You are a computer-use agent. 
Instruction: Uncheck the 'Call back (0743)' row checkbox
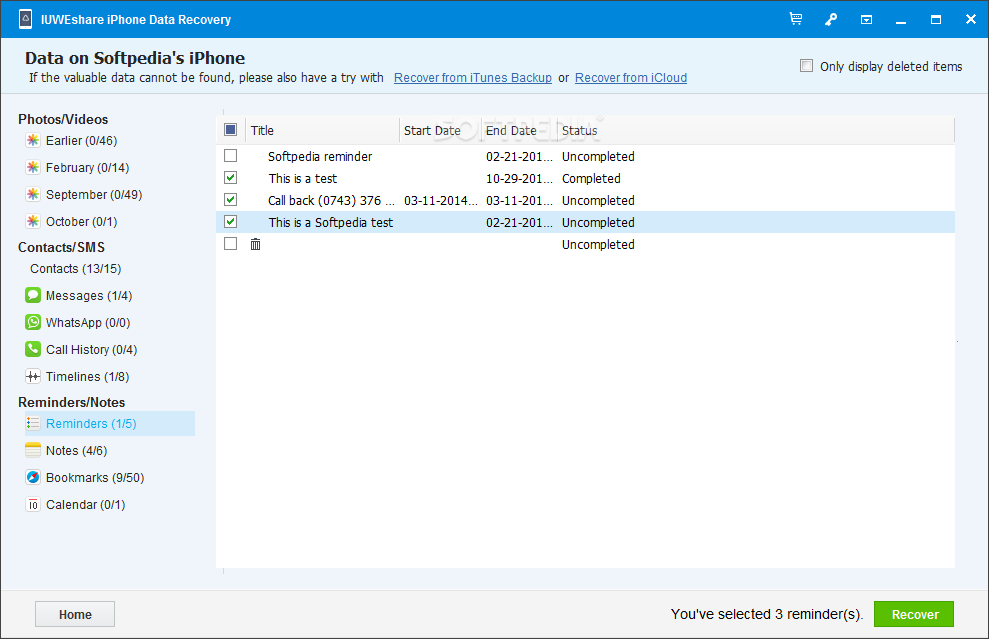(x=230, y=200)
